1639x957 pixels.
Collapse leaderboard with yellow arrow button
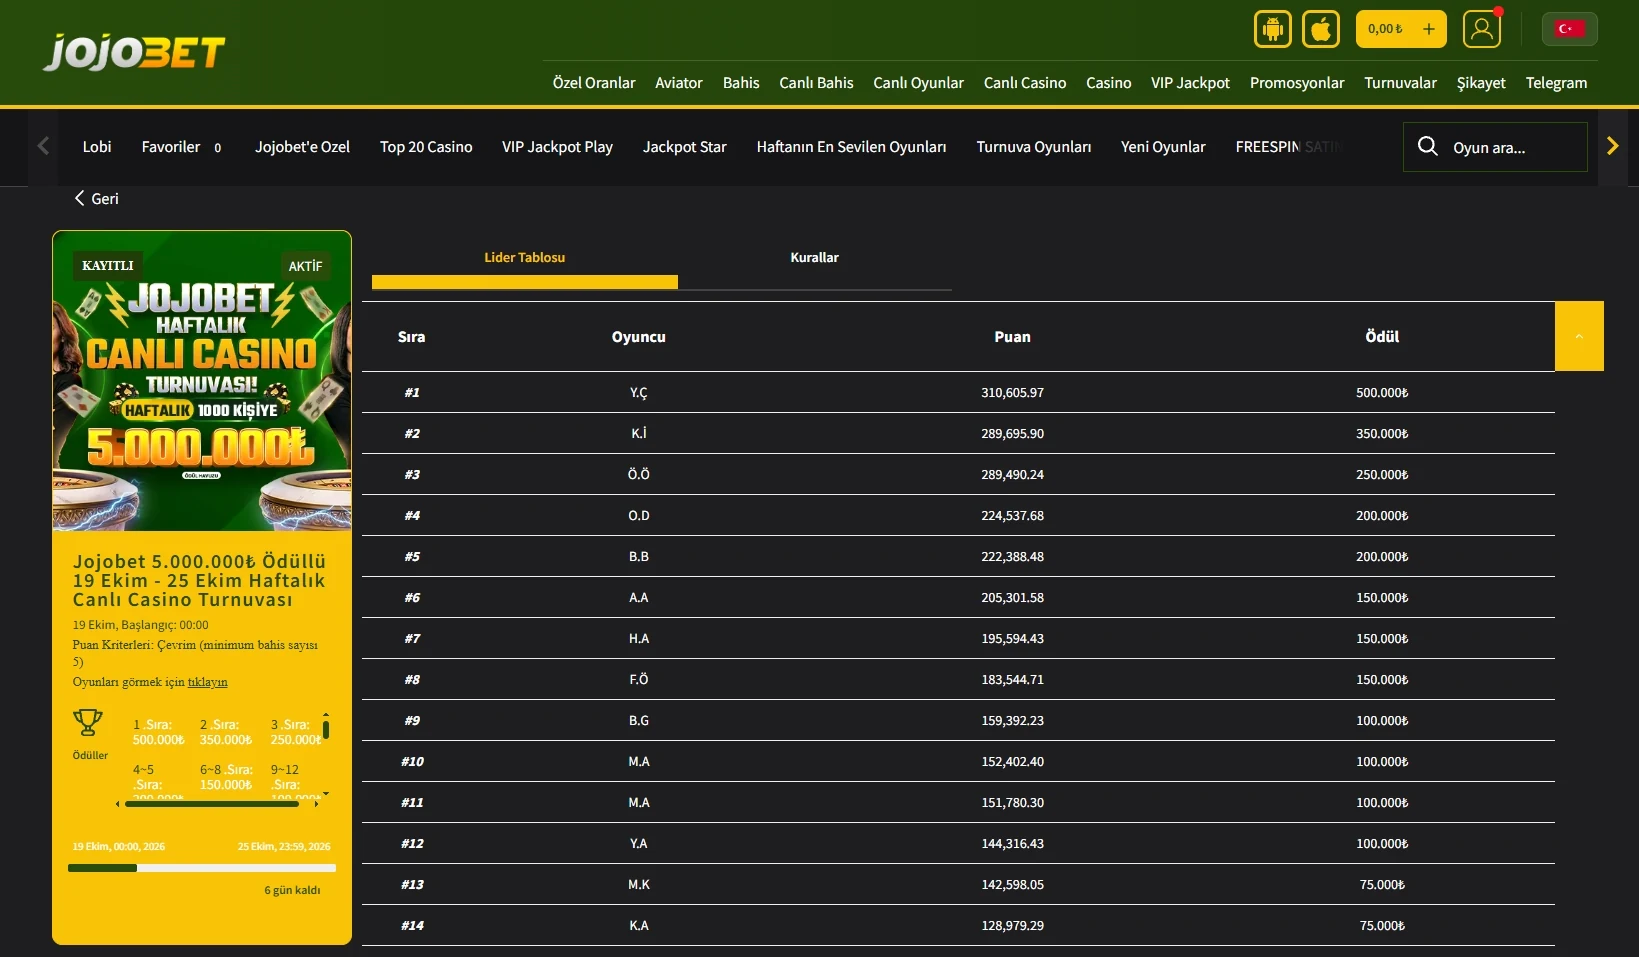pyautogui.click(x=1579, y=336)
